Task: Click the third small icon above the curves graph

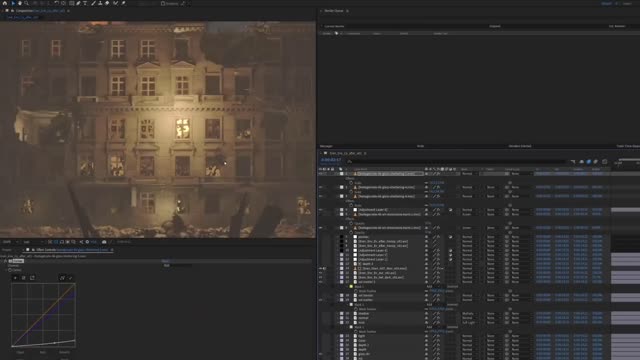Action: [x=32, y=278]
